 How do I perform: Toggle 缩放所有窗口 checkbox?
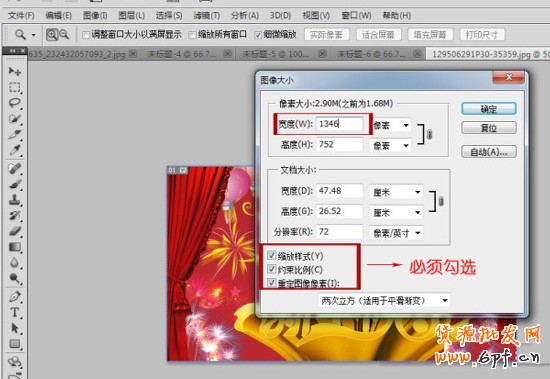pos(192,35)
